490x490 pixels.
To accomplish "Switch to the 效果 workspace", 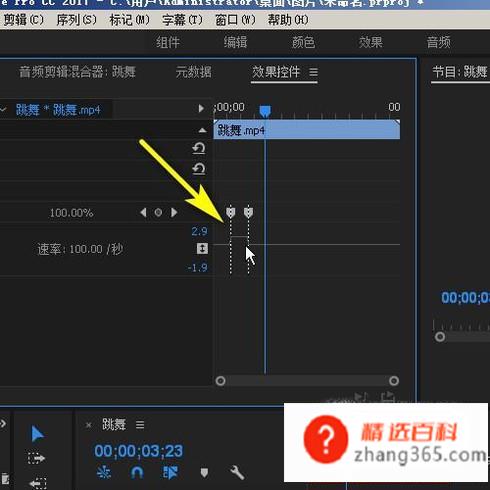I will pyautogui.click(x=370, y=42).
